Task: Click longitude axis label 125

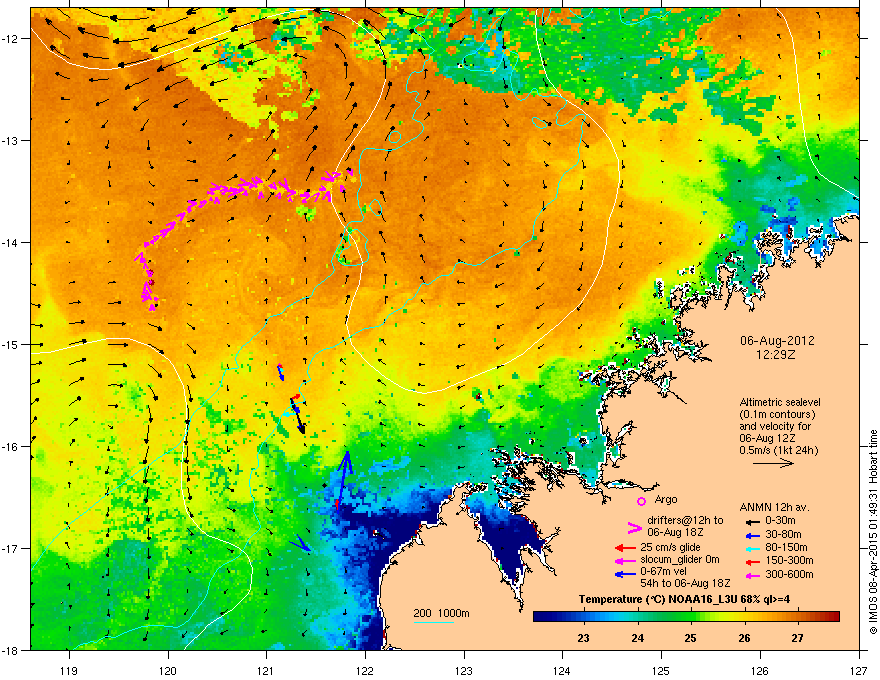Action: coord(661,671)
